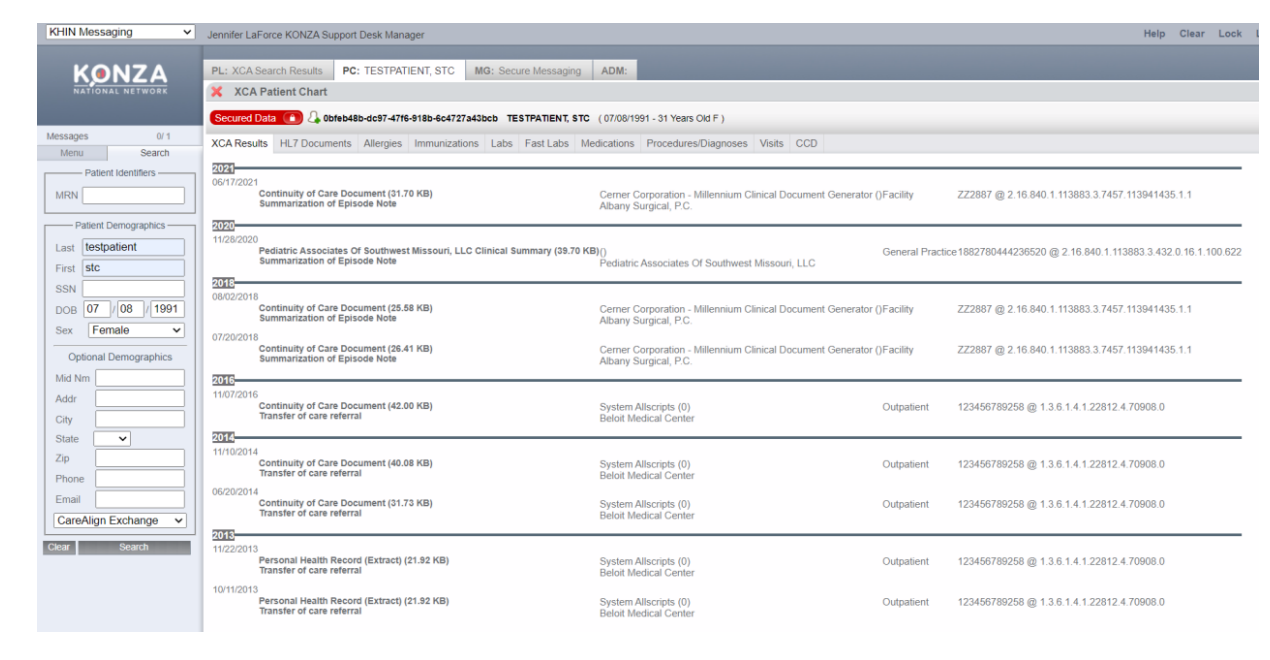Click the City input field
The height and width of the screenshot is (660, 1270).
click(x=140, y=420)
